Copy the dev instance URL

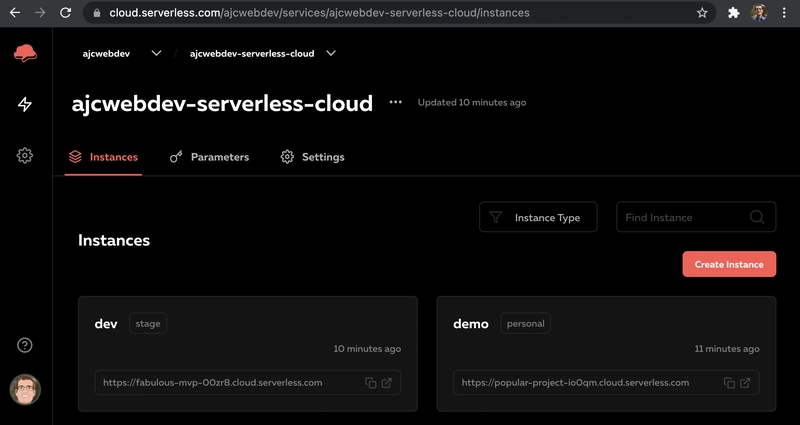coord(370,383)
